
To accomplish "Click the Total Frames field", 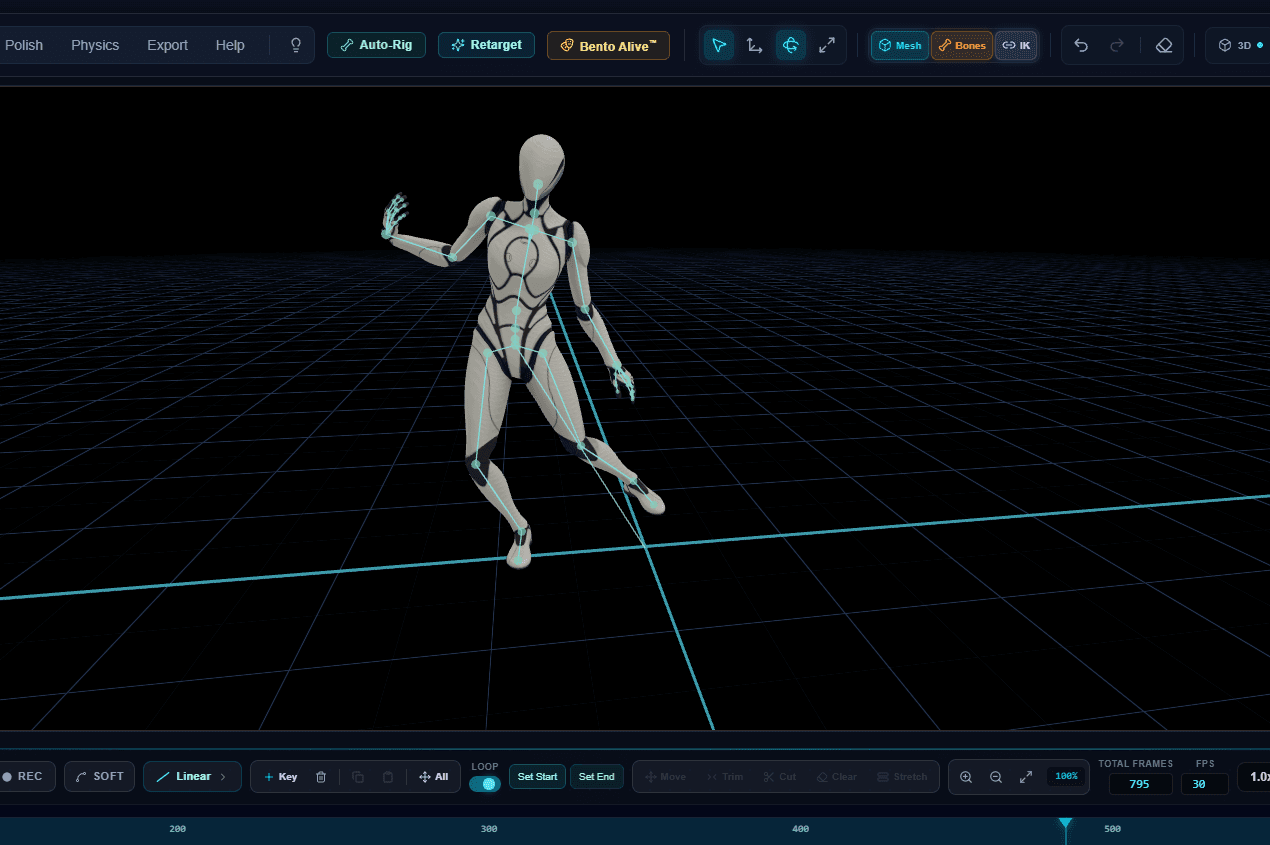I will pyautogui.click(x=1140, y=784).
